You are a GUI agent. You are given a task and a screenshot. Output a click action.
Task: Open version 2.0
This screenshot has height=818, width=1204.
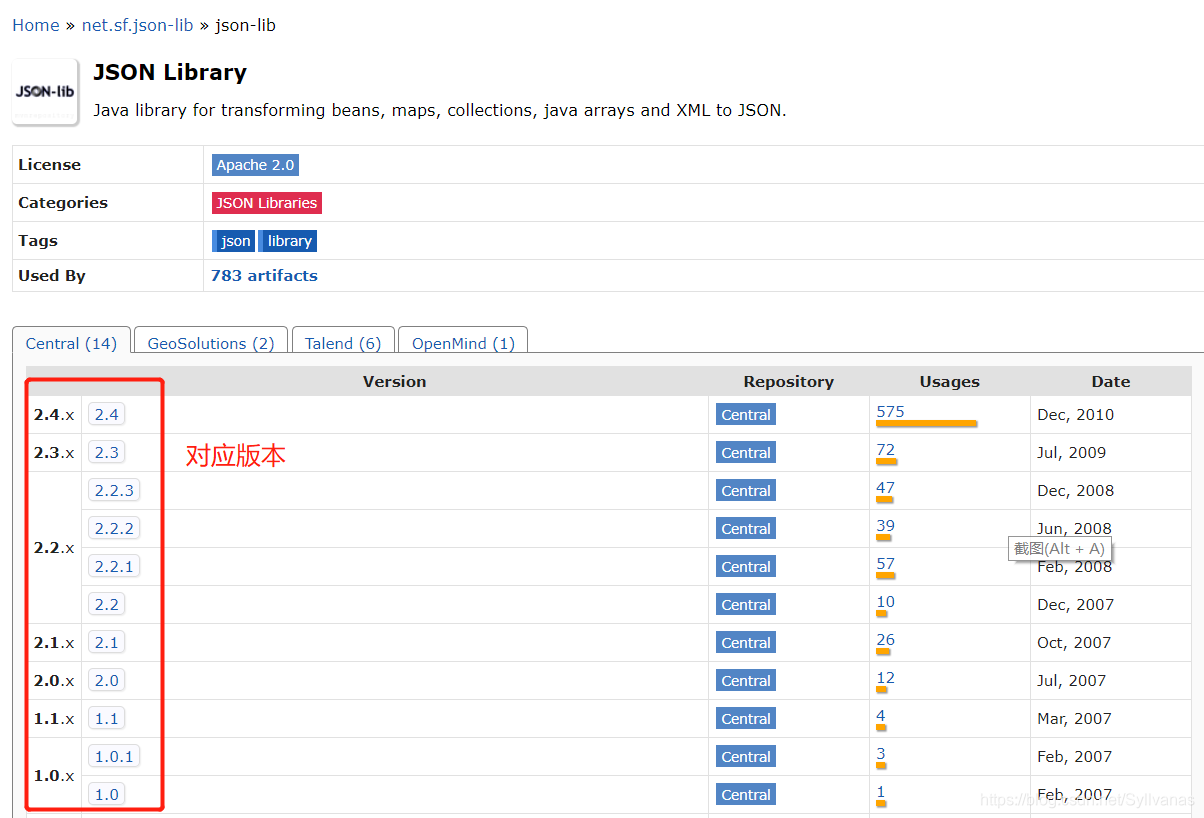(106, 680)
